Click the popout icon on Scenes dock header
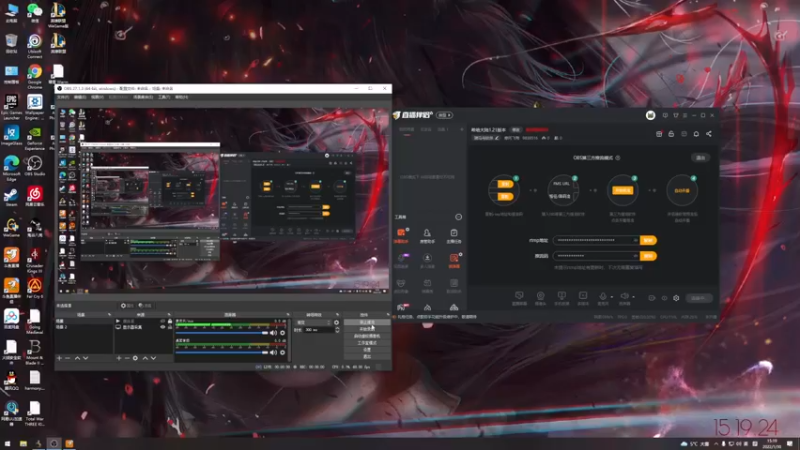The image size is (800, 450). [109, 315]
